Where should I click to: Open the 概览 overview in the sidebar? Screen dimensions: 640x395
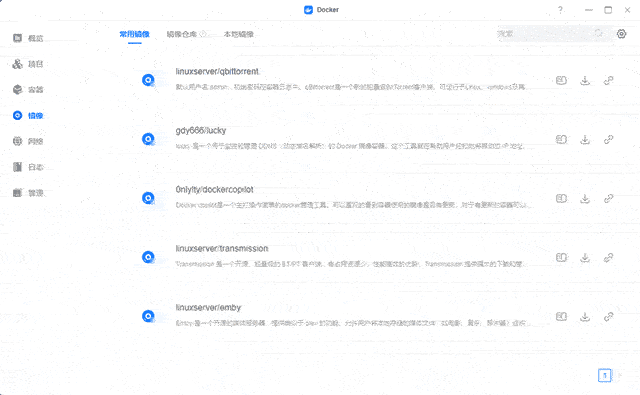[28, 38]
